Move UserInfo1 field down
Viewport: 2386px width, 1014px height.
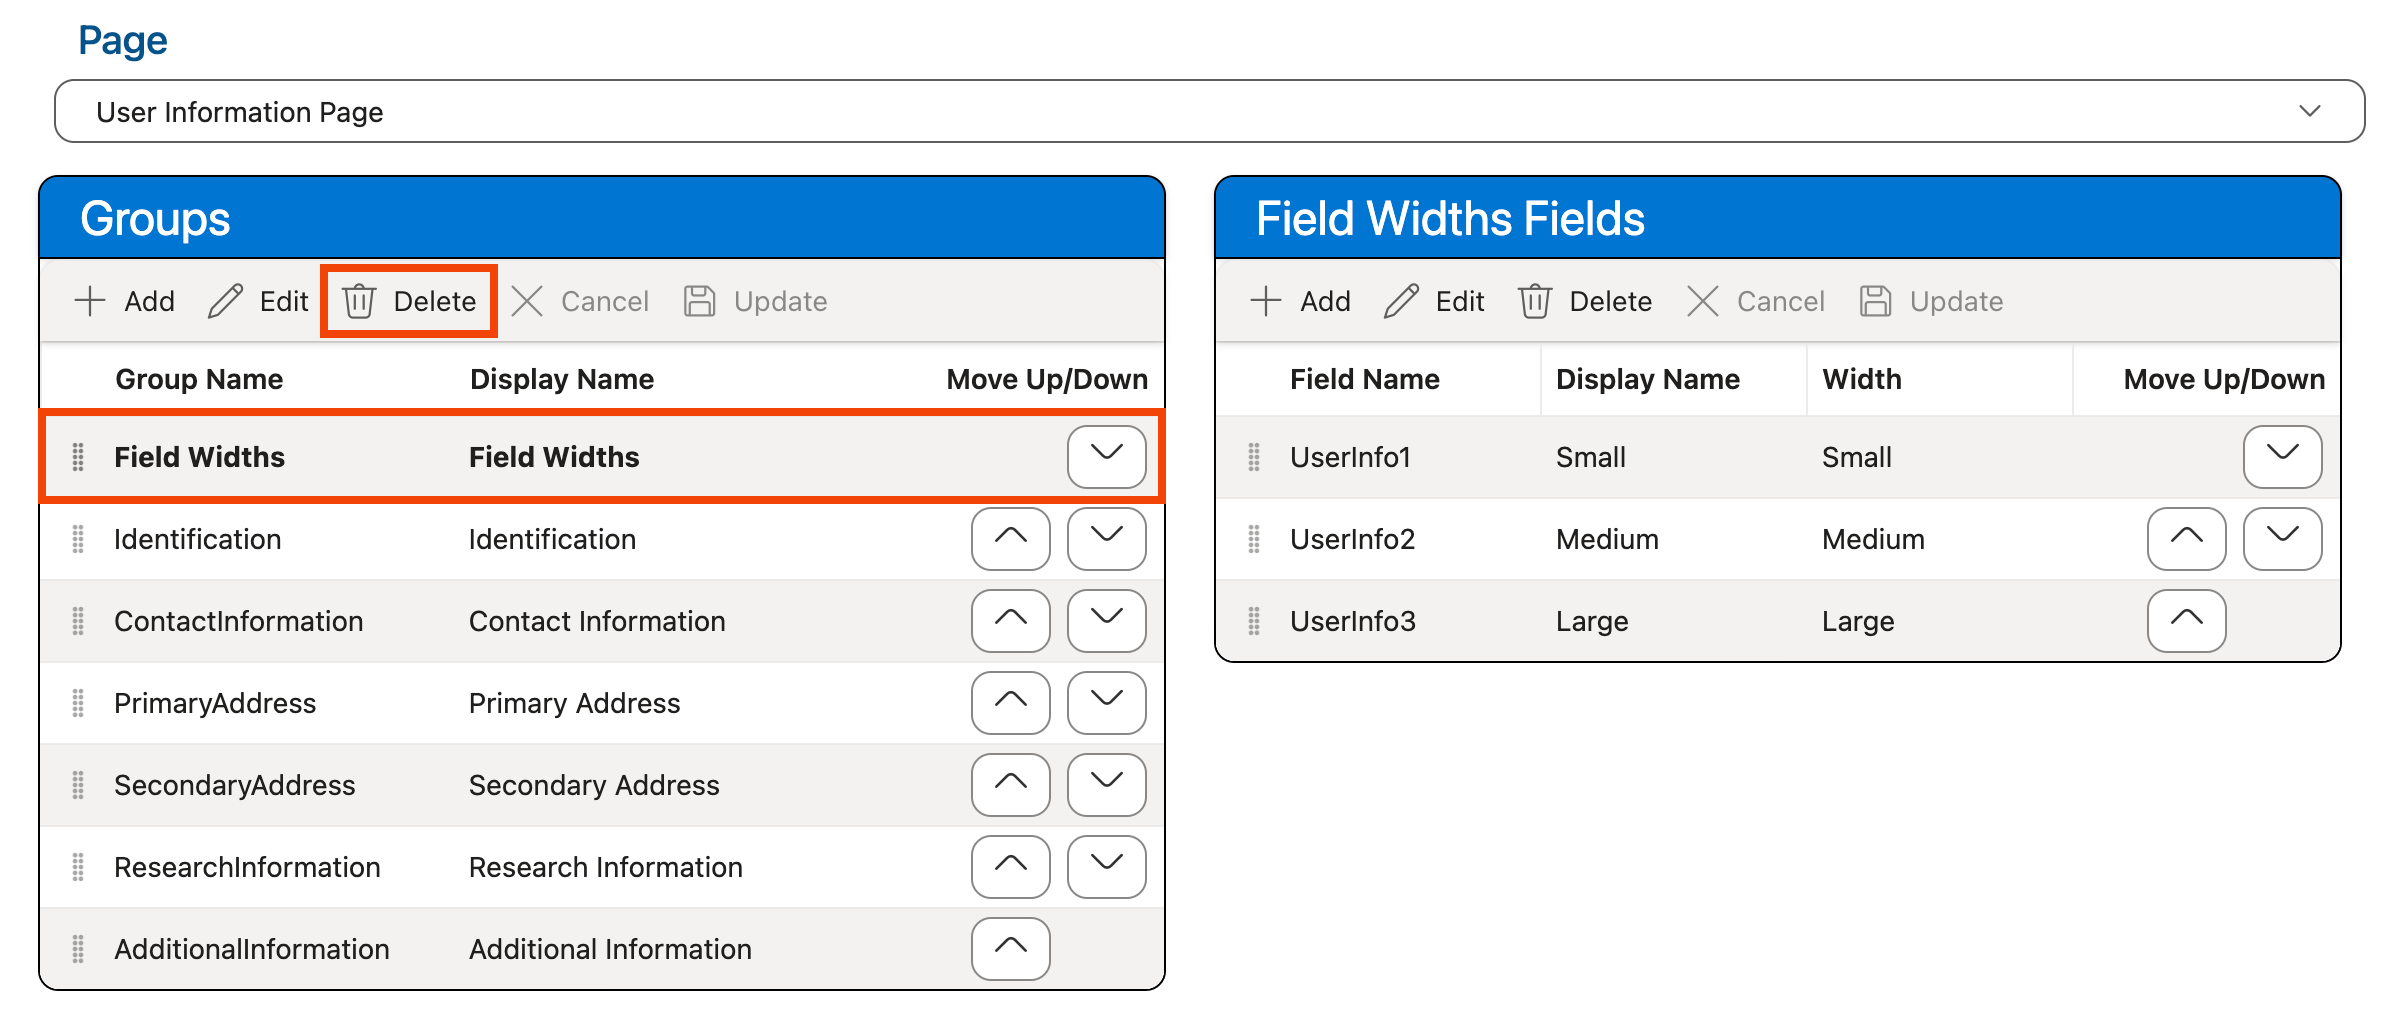coord(2282,456)
